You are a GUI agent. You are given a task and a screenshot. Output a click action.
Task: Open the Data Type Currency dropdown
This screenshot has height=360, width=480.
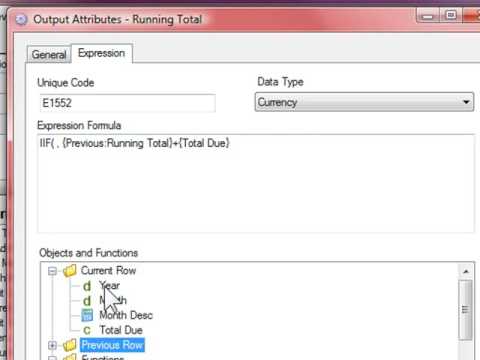click(x=364, y=102)
